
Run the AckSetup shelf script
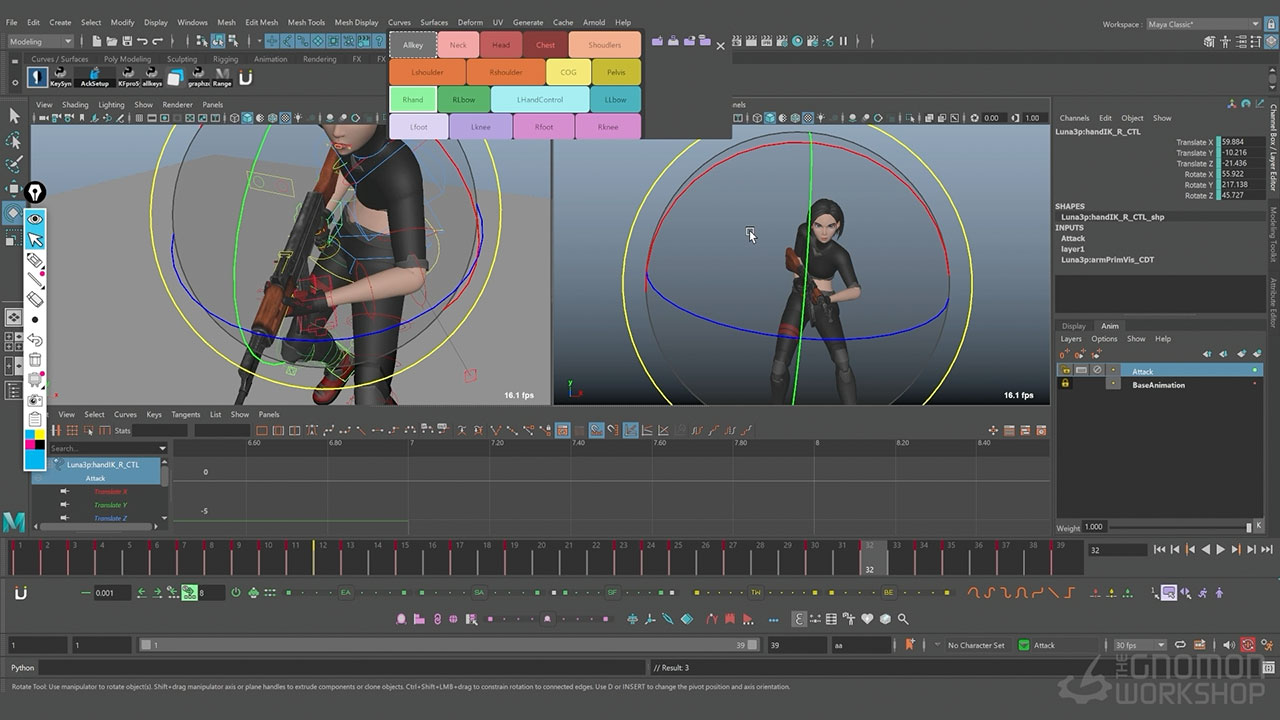pos(94,77)
